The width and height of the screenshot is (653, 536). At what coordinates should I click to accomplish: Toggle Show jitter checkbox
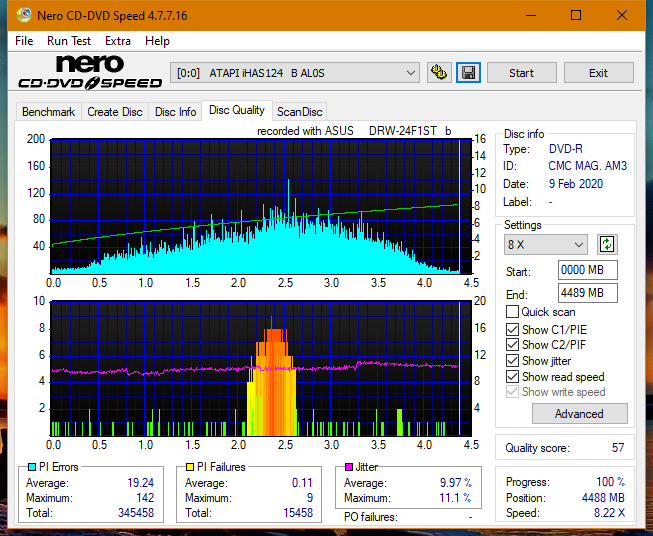pyautogui.click(x=512, y=361)
